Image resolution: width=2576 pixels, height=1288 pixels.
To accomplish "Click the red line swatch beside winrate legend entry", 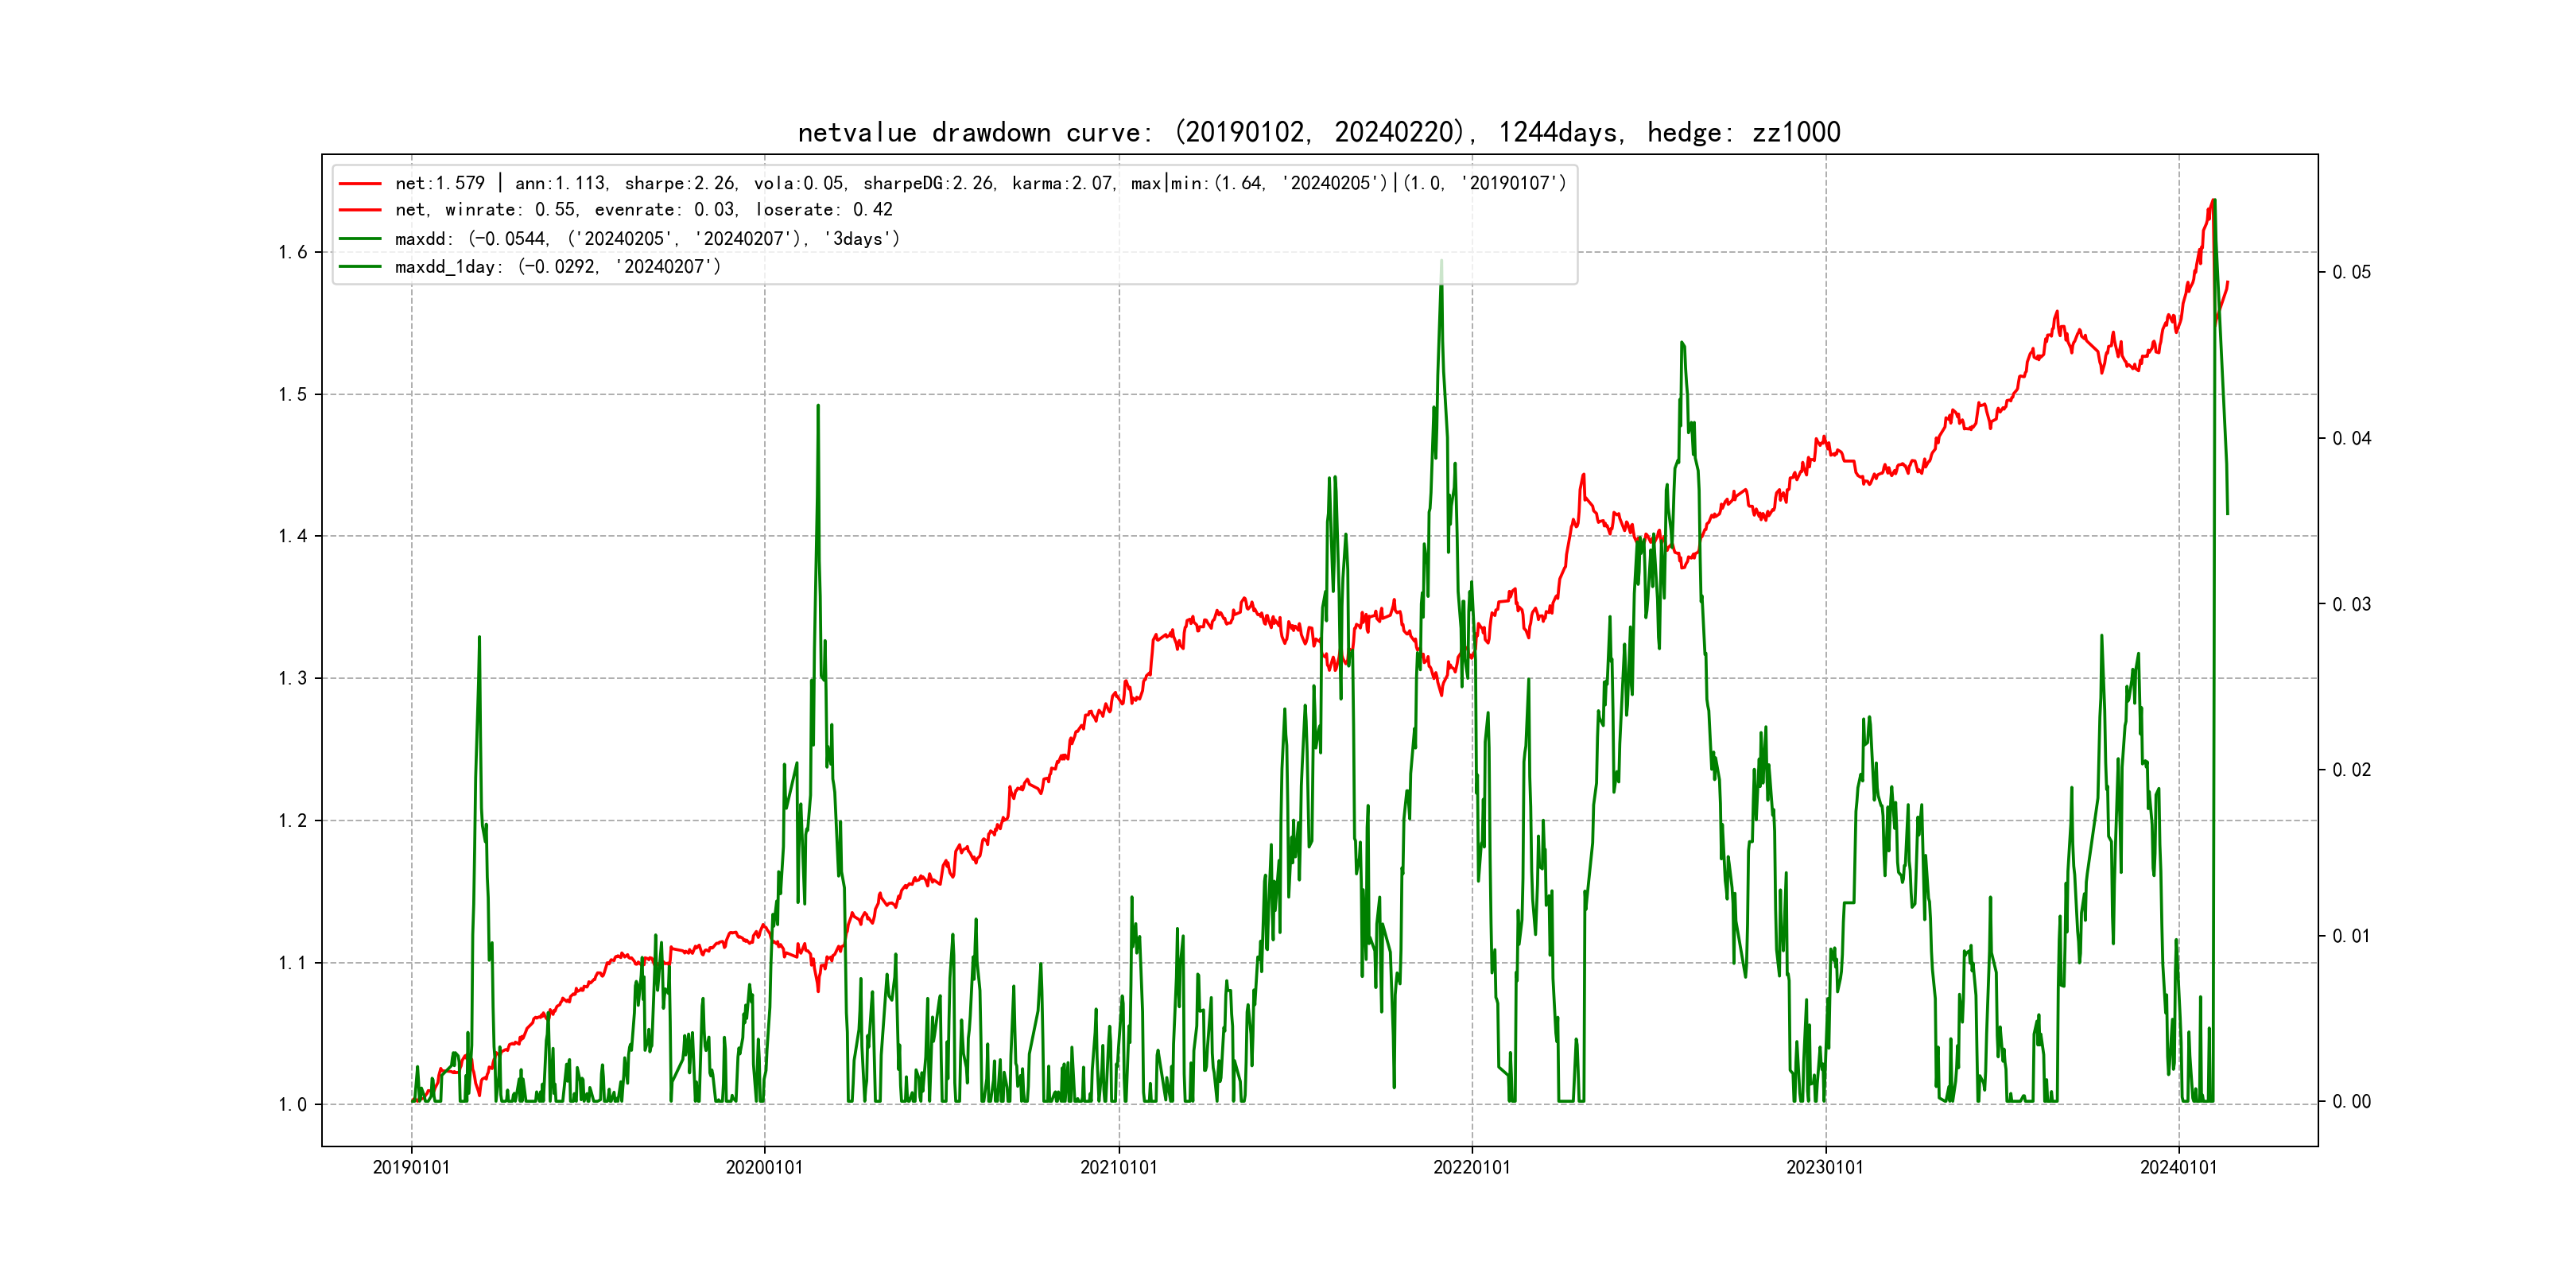I will point(360,210).
